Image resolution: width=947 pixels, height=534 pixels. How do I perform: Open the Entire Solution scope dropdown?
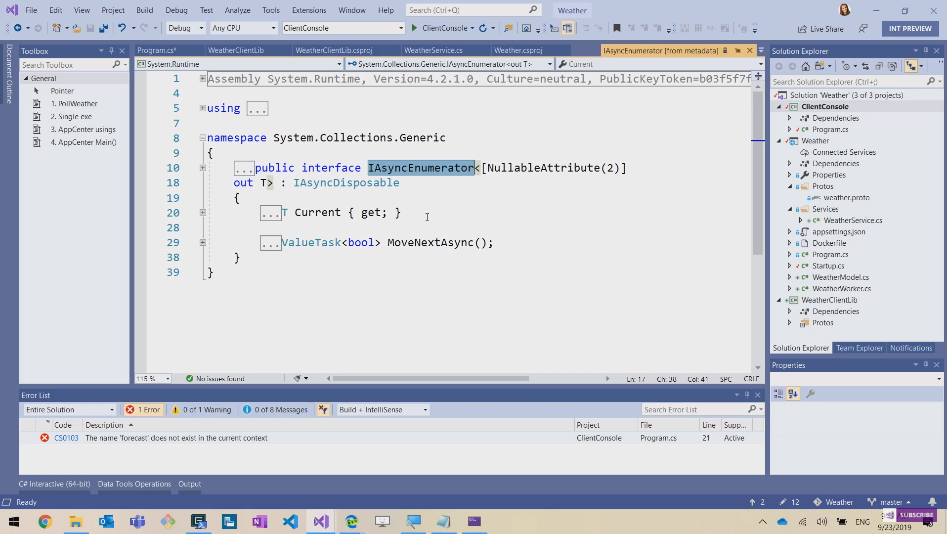coord(69,409)
